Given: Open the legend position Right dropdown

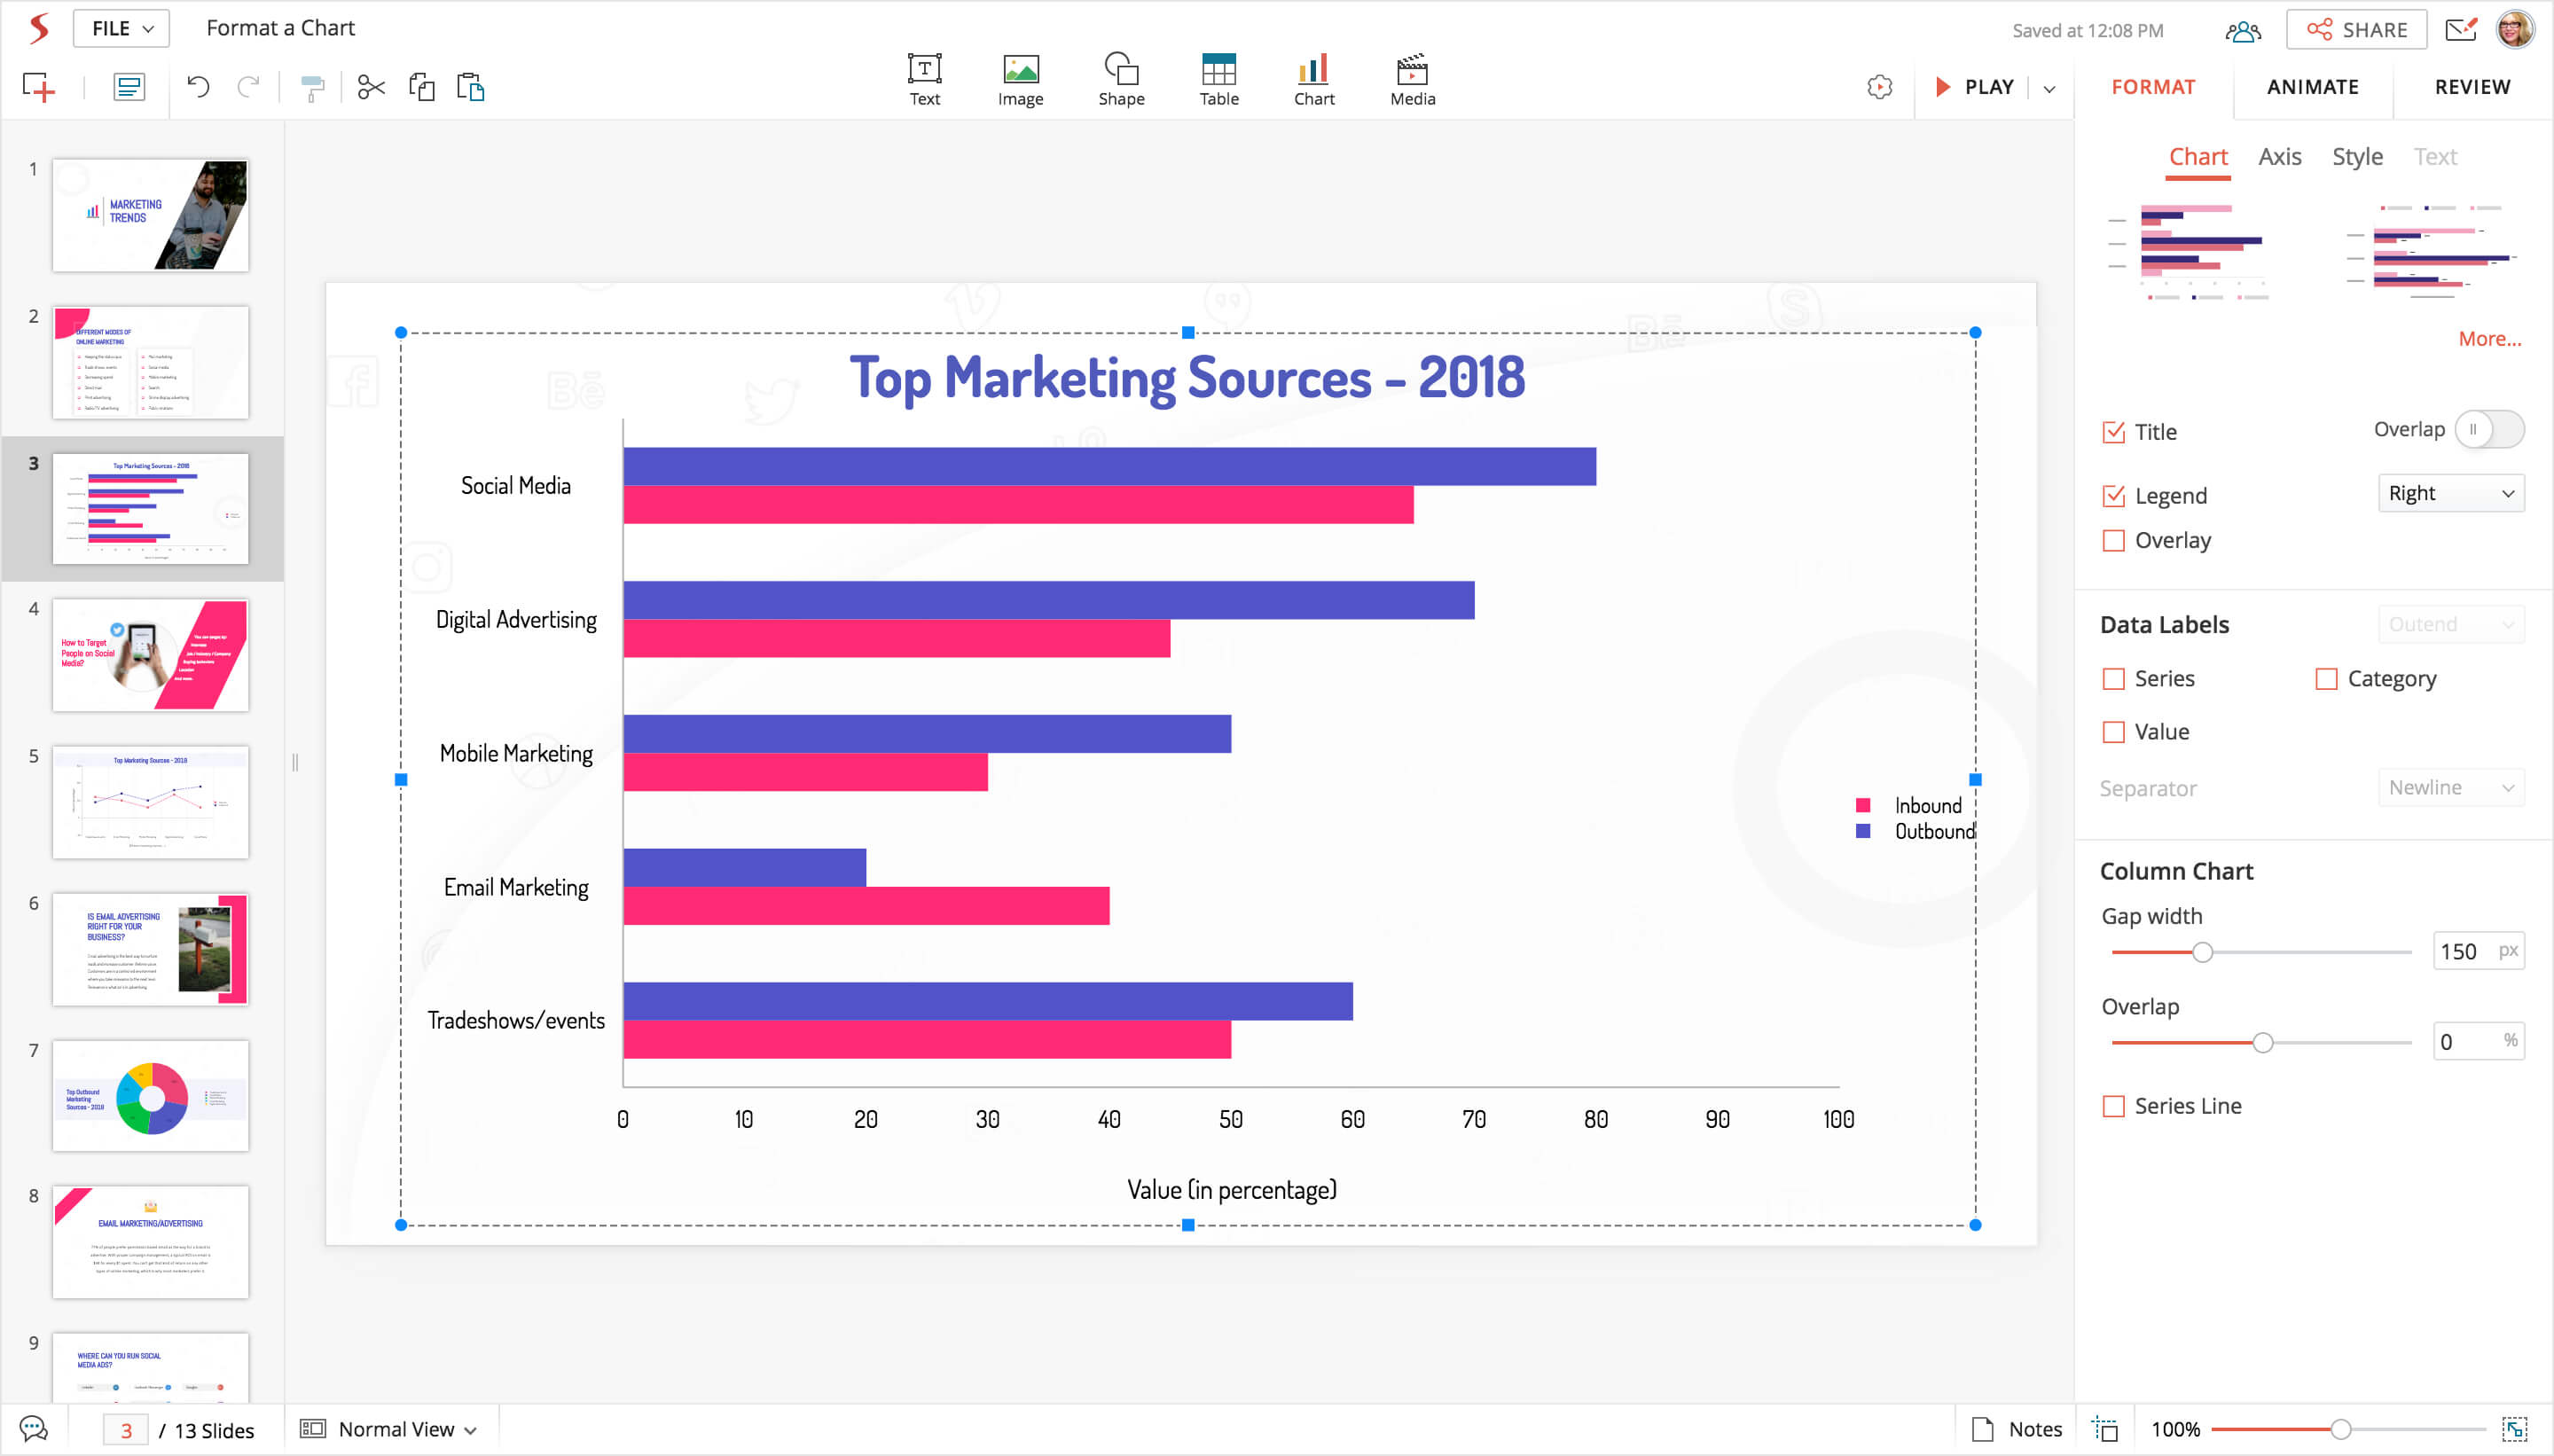Looking at the screenshot, I should click(2449, 493).
